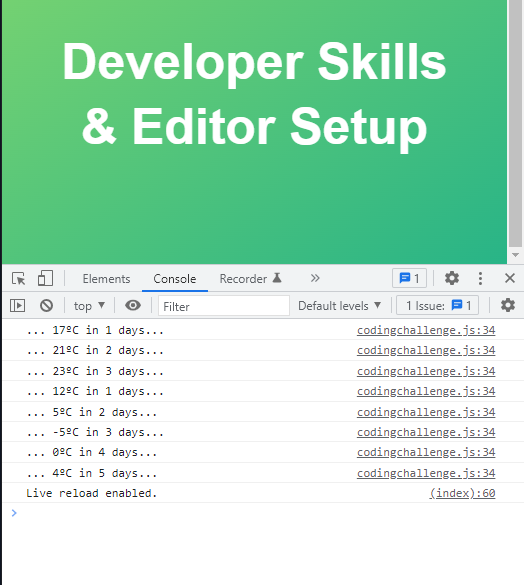The height and width of the screenshot is (585, 524).
Task: Open the top JavaScript context dropdown
Action: point(90,306)
